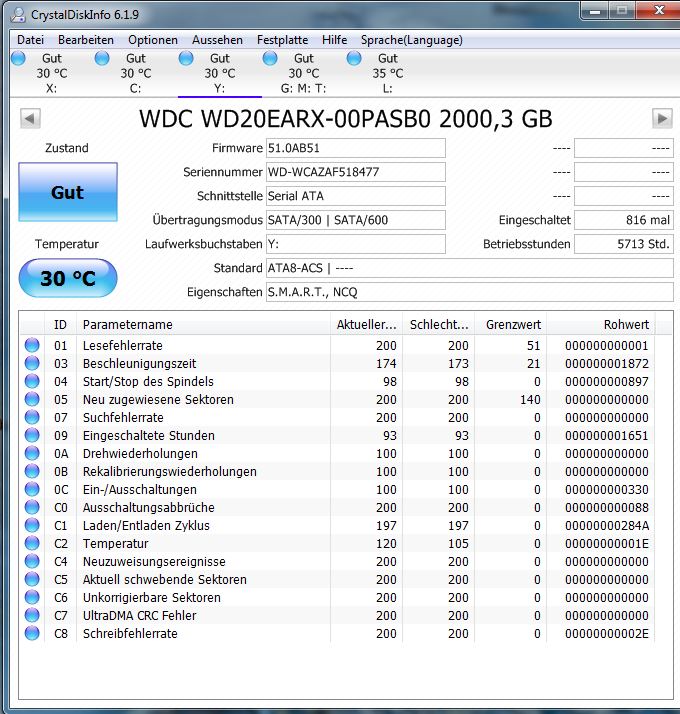The height and width of the screenshot is (714, 680).
Task: Select raw value 00000001872
Action: point(607,364)
